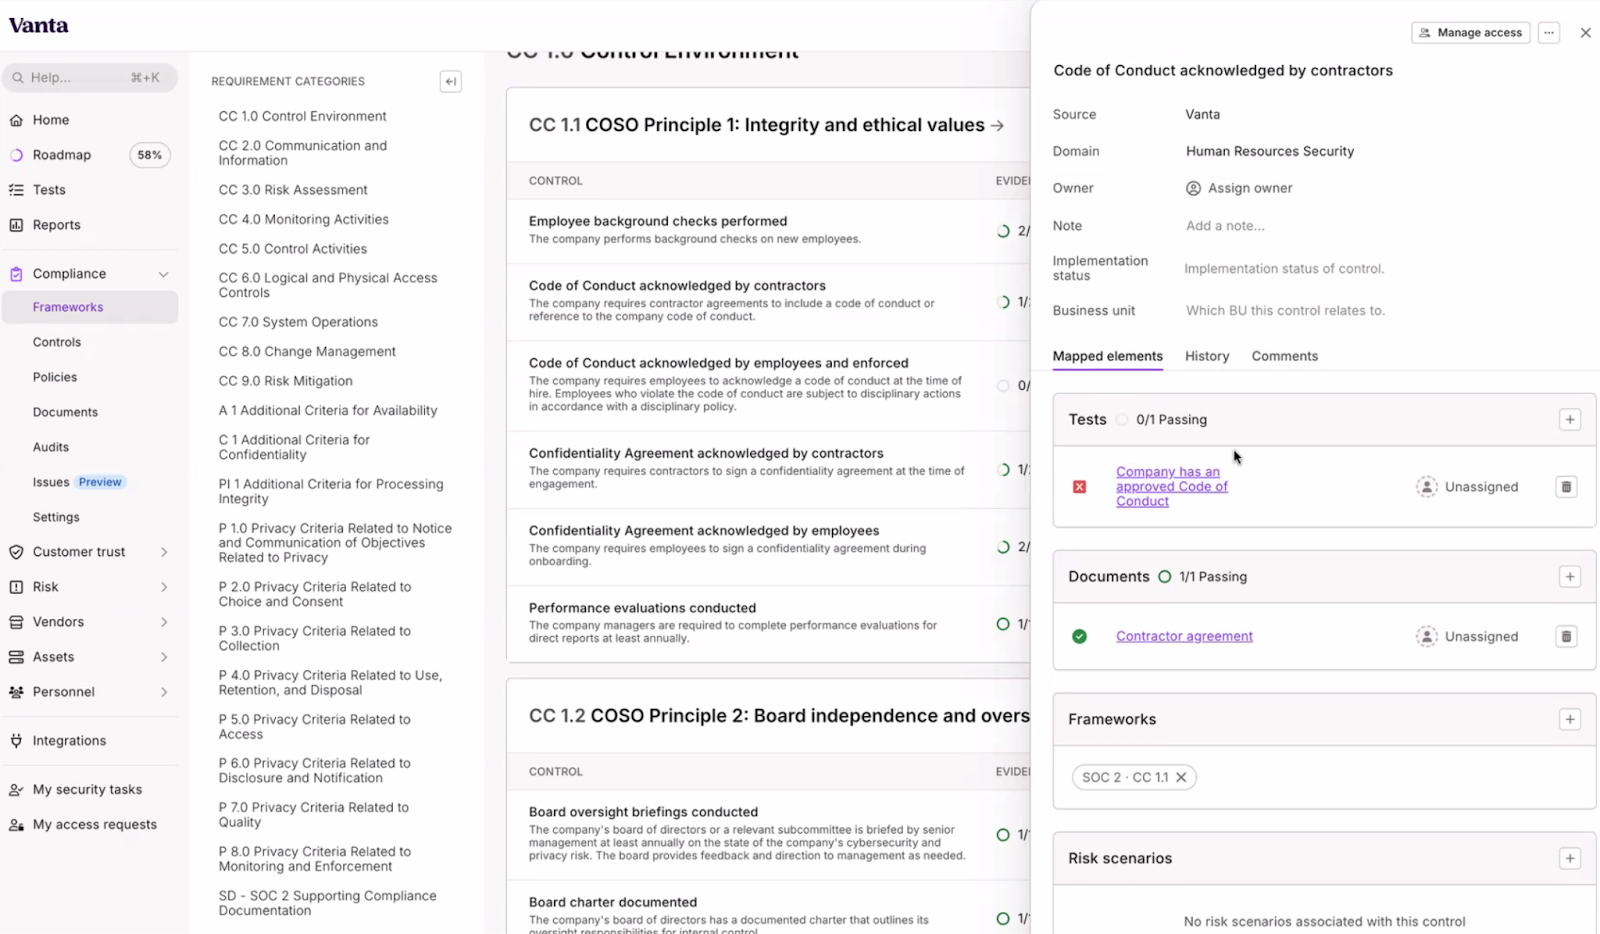The image size is (1600, 934).
Task: Click the Roadmap progress icon
Action: tap(16, 155)
